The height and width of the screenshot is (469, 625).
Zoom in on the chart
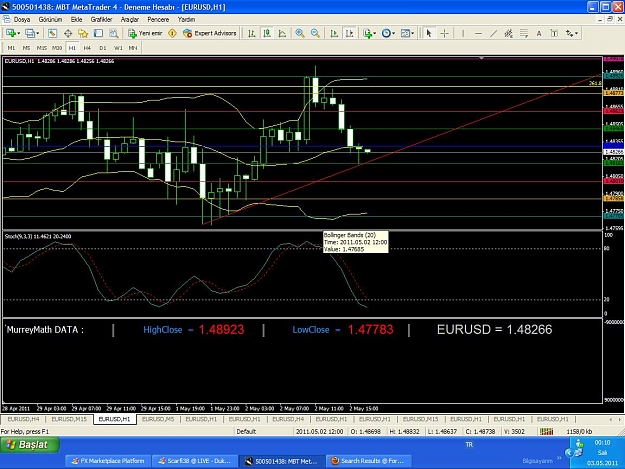[x=300, y=33]
